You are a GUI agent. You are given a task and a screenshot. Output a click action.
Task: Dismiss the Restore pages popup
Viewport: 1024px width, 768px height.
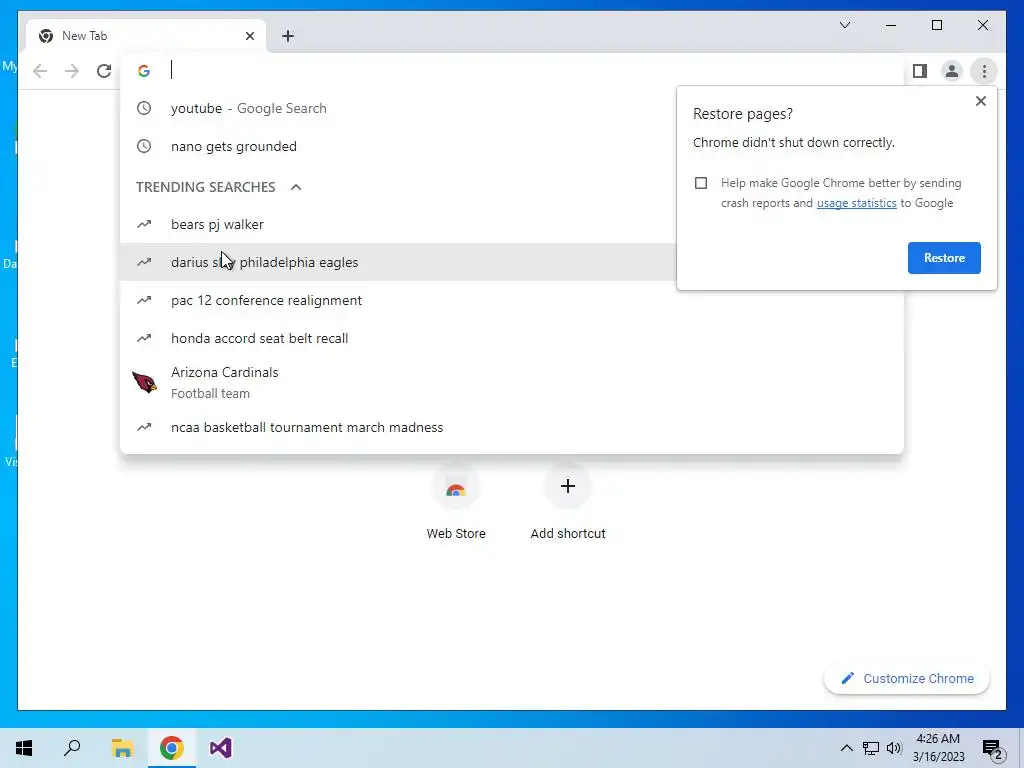tap(980, 101)
